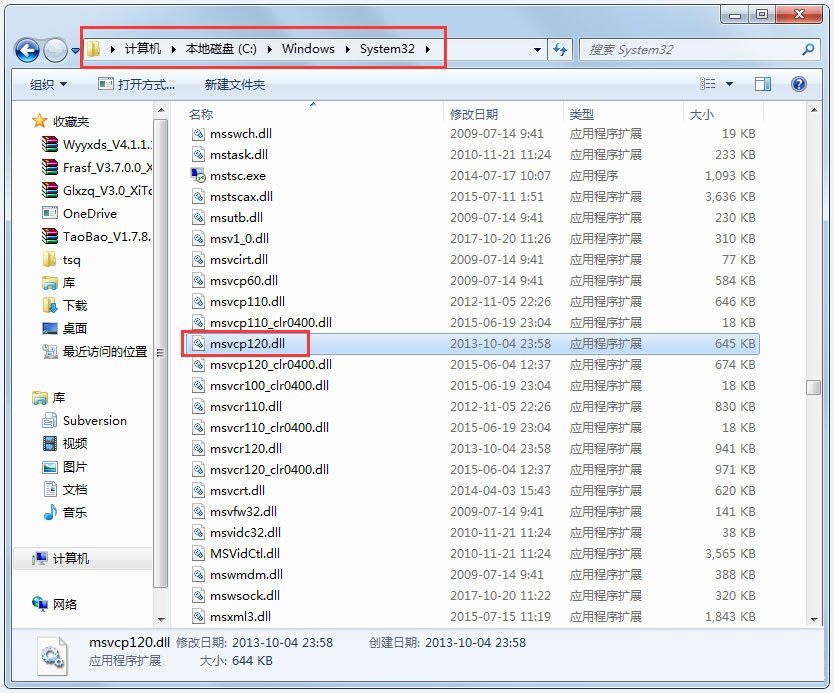The height and width of the screenshot is (693, 834).
Task: Open OneDrive in favorites
Action: point(79,213)
